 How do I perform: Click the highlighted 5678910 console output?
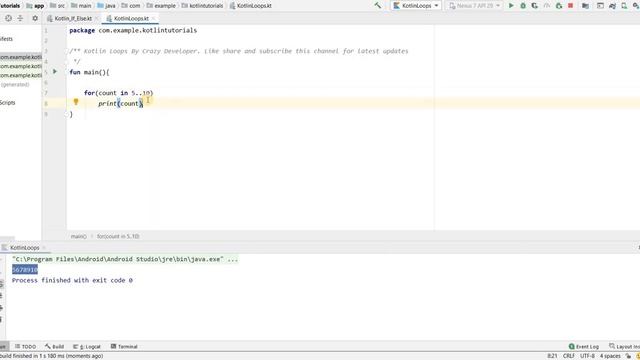click(x=25, y=269)
